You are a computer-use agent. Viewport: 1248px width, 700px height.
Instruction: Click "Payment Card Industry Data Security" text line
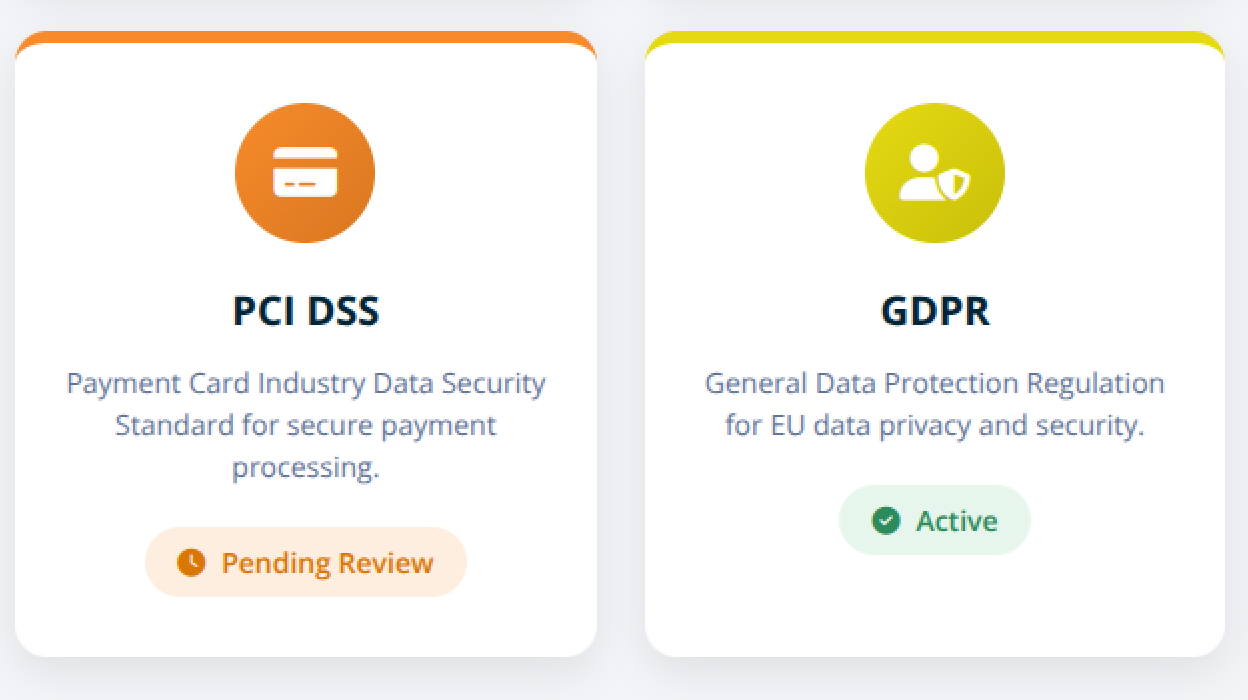306,384
